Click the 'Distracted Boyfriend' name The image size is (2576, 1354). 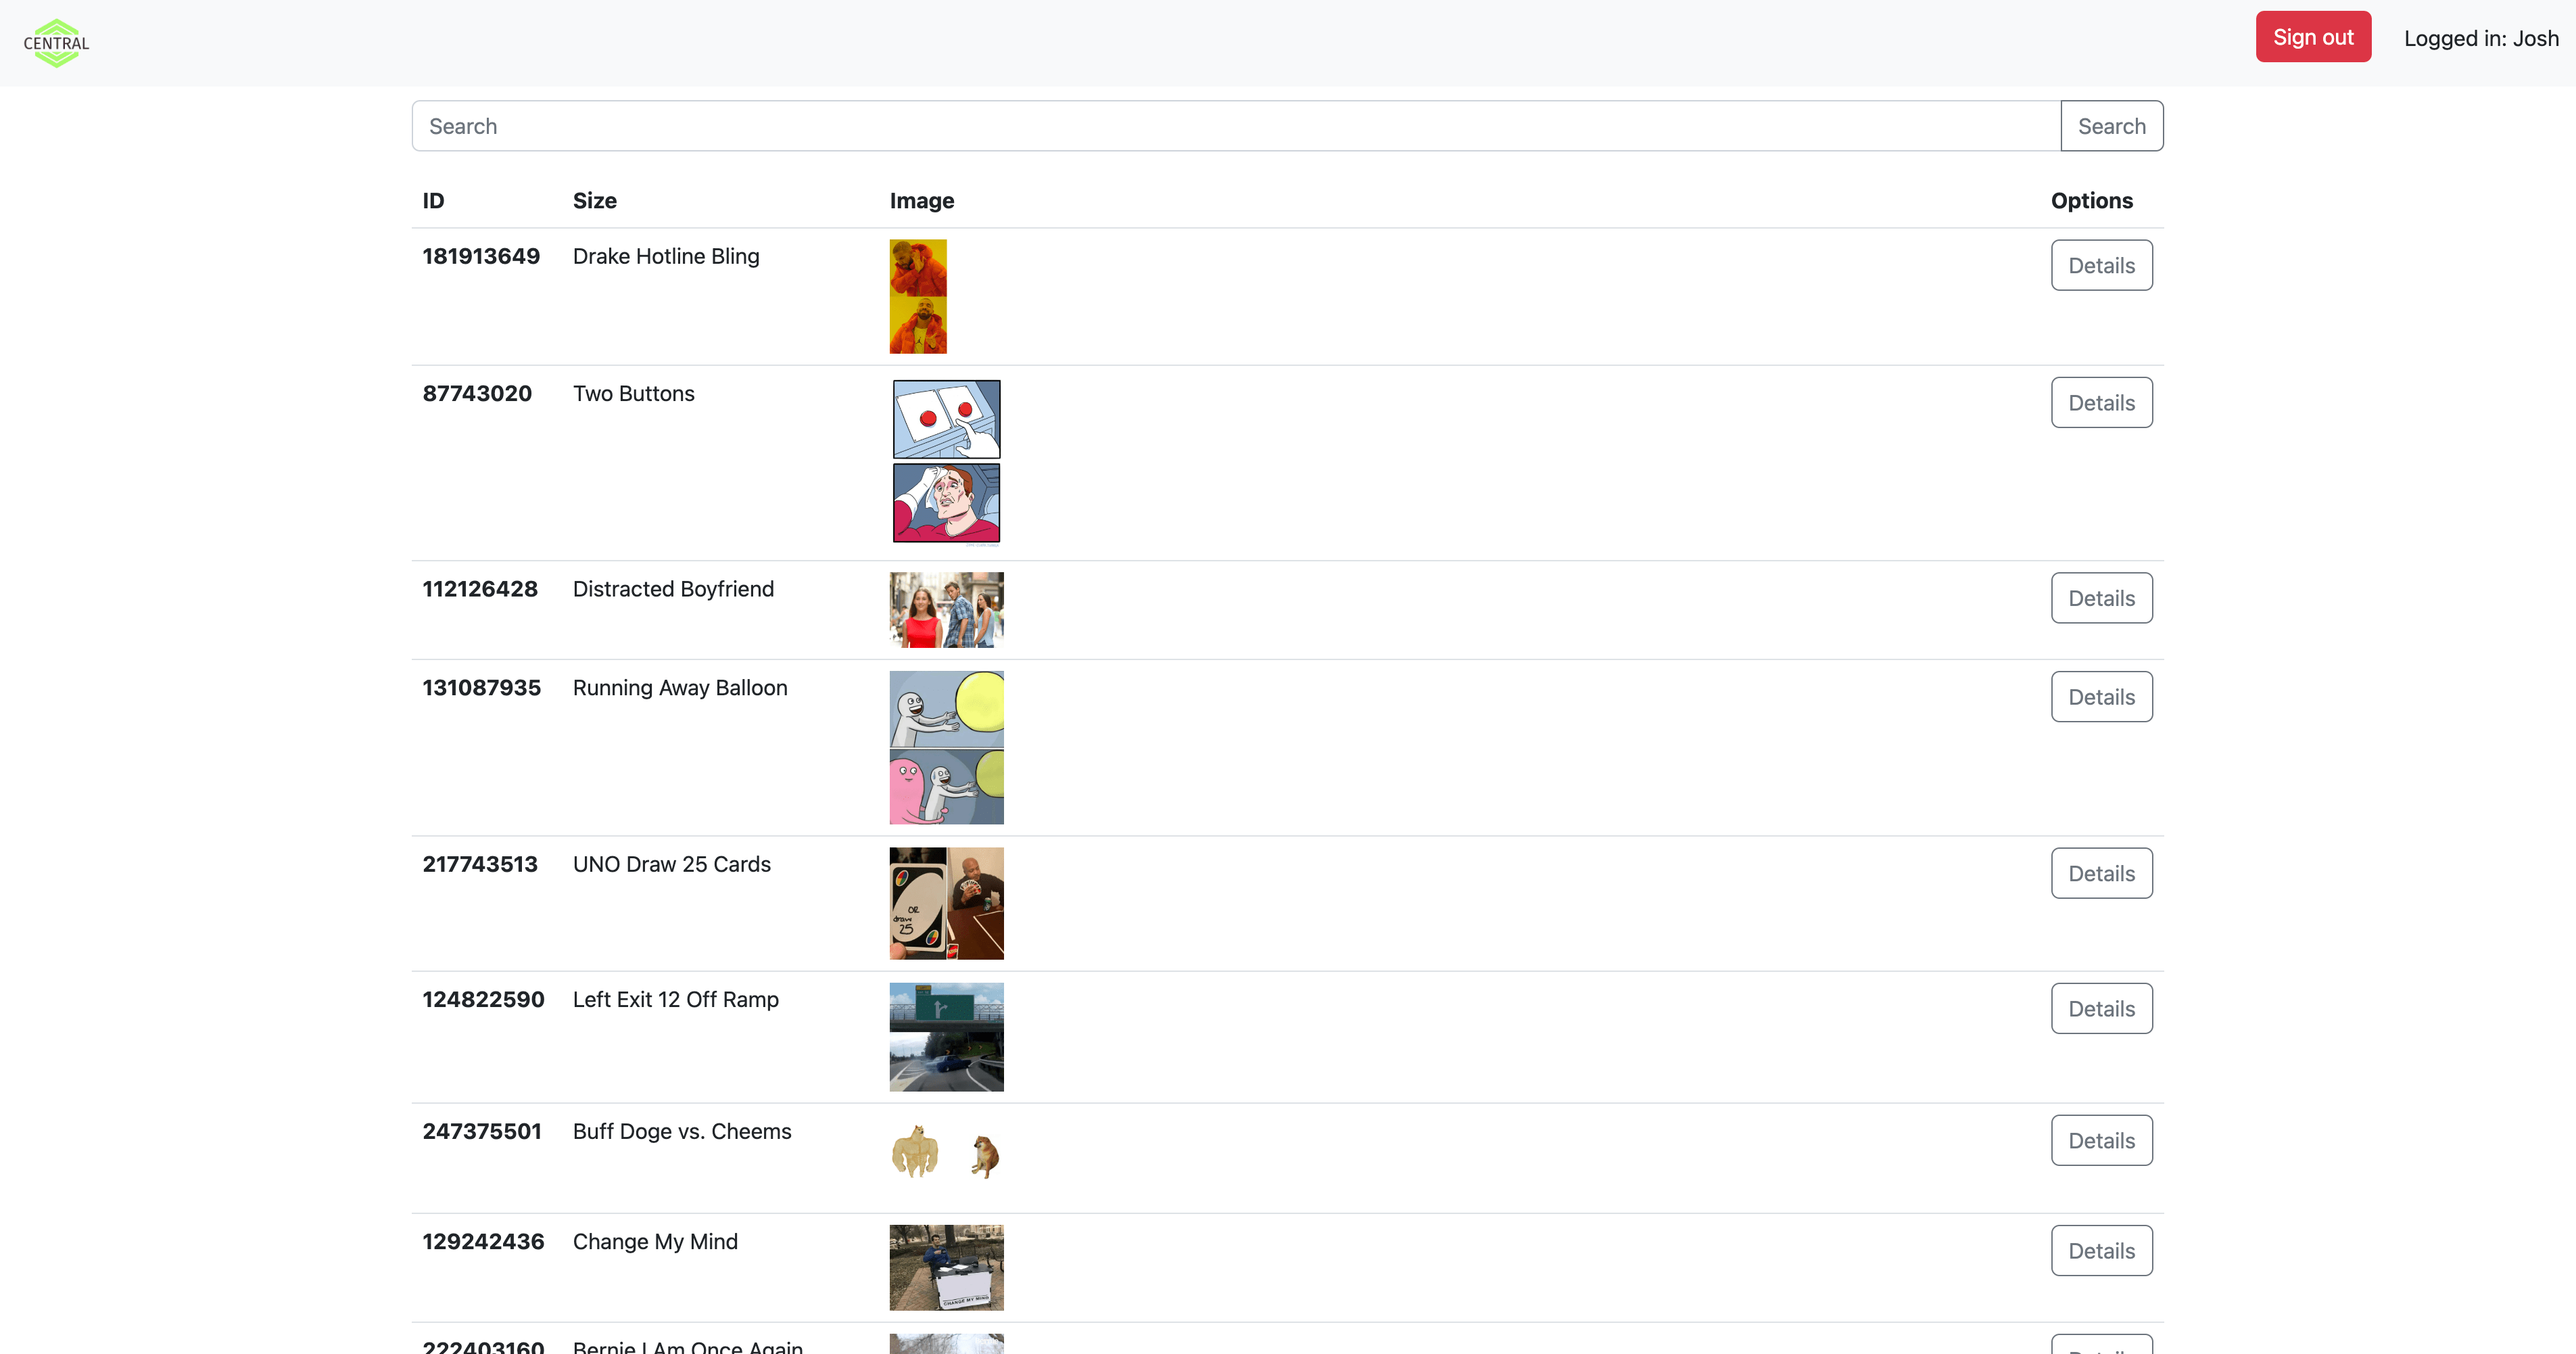(x=673, y=589)
